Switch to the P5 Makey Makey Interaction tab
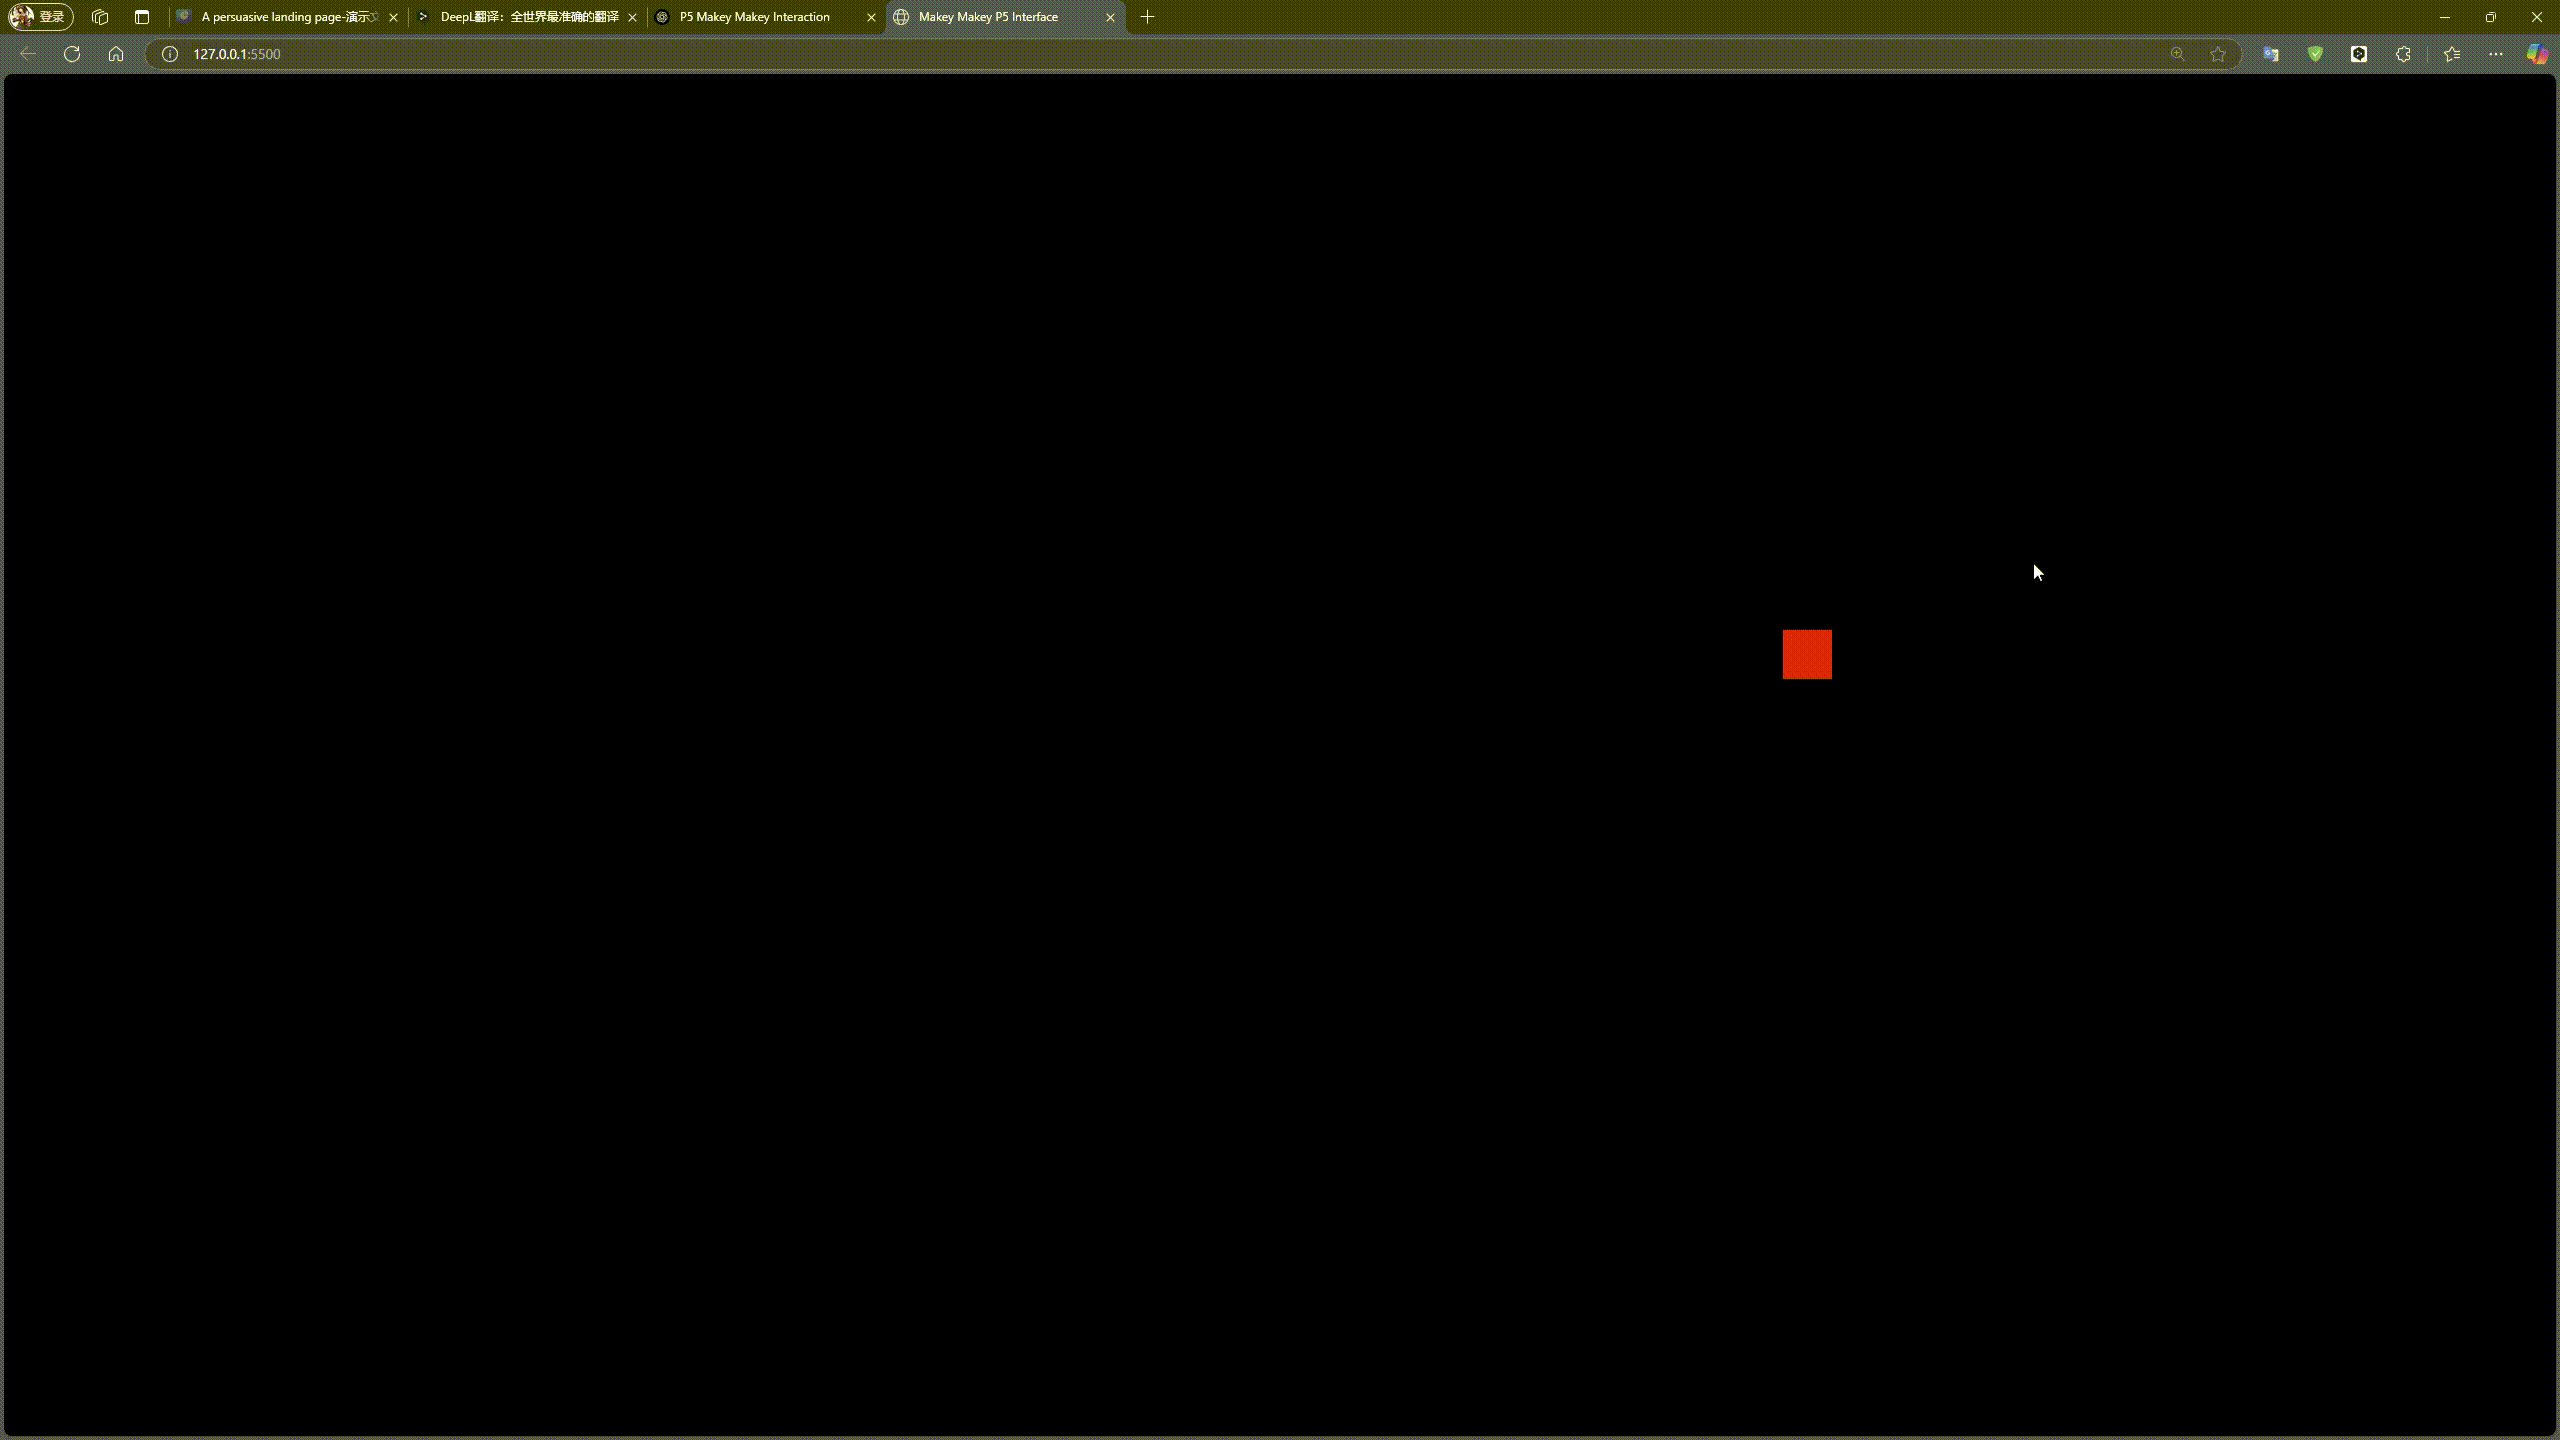This screenshot has height=1440, width=2560. (755, 17)
